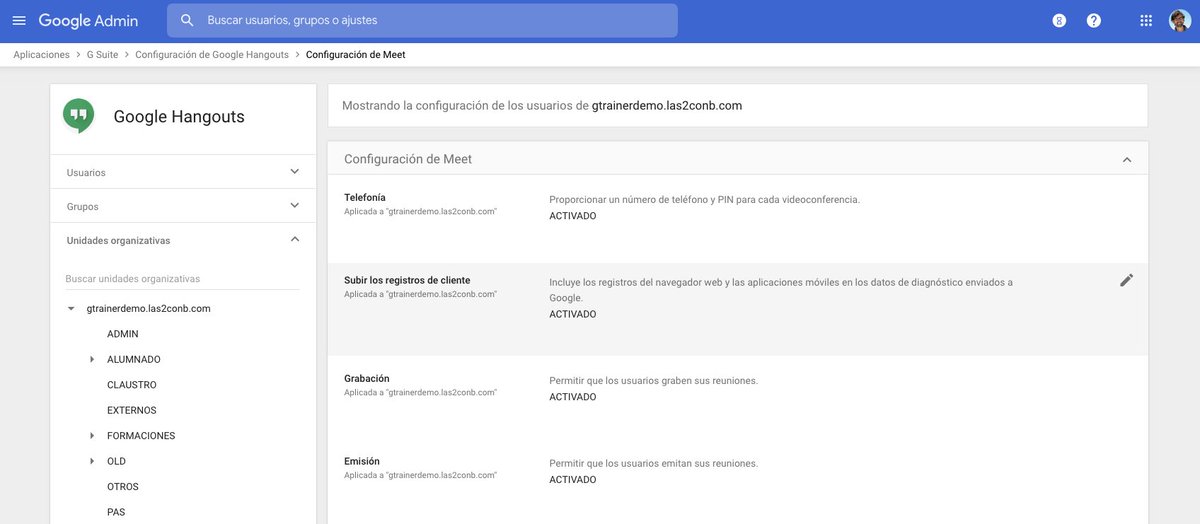
Task: Open Configuración de Google Hangouts breadcrumb
Action: click(212, 55)
